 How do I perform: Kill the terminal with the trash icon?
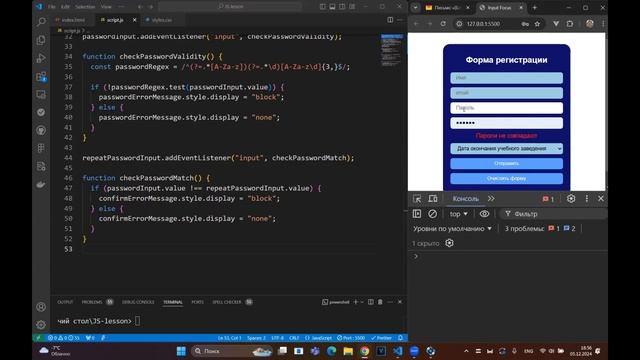click(380, 302)
